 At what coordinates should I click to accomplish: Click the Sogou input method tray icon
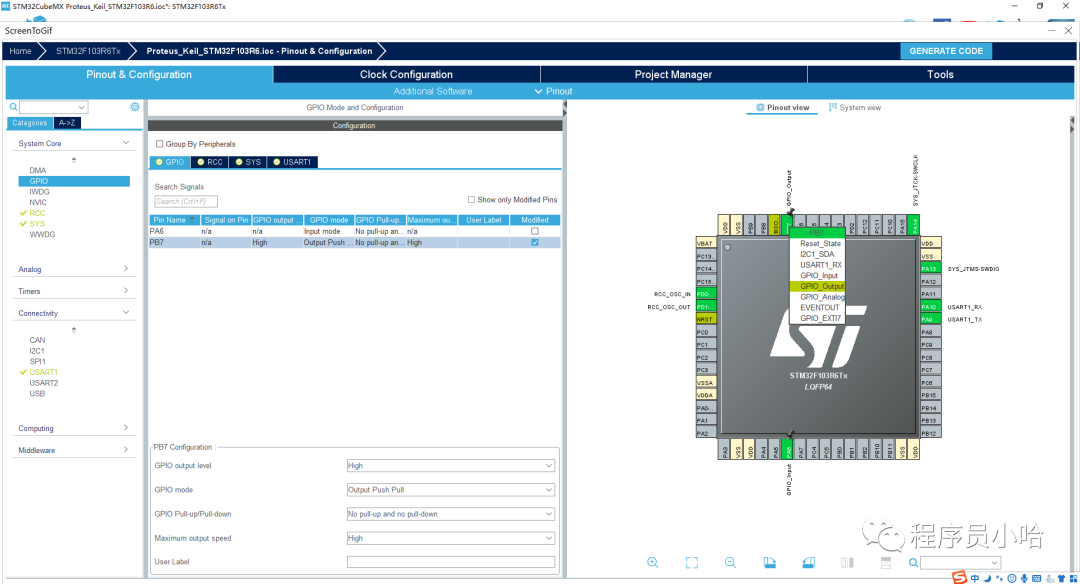(x=959, y=577)
